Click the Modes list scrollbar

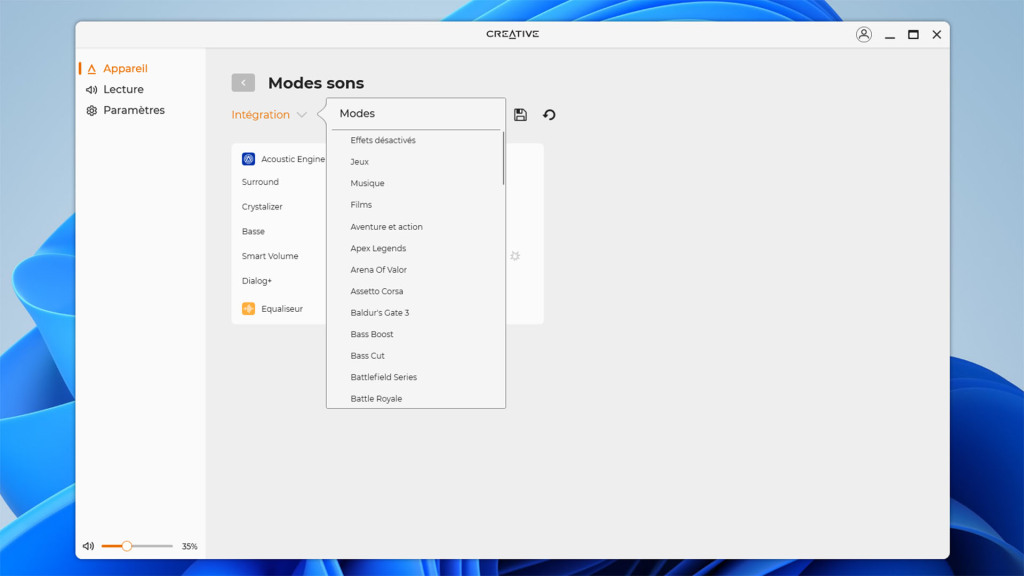coord(503,158)
